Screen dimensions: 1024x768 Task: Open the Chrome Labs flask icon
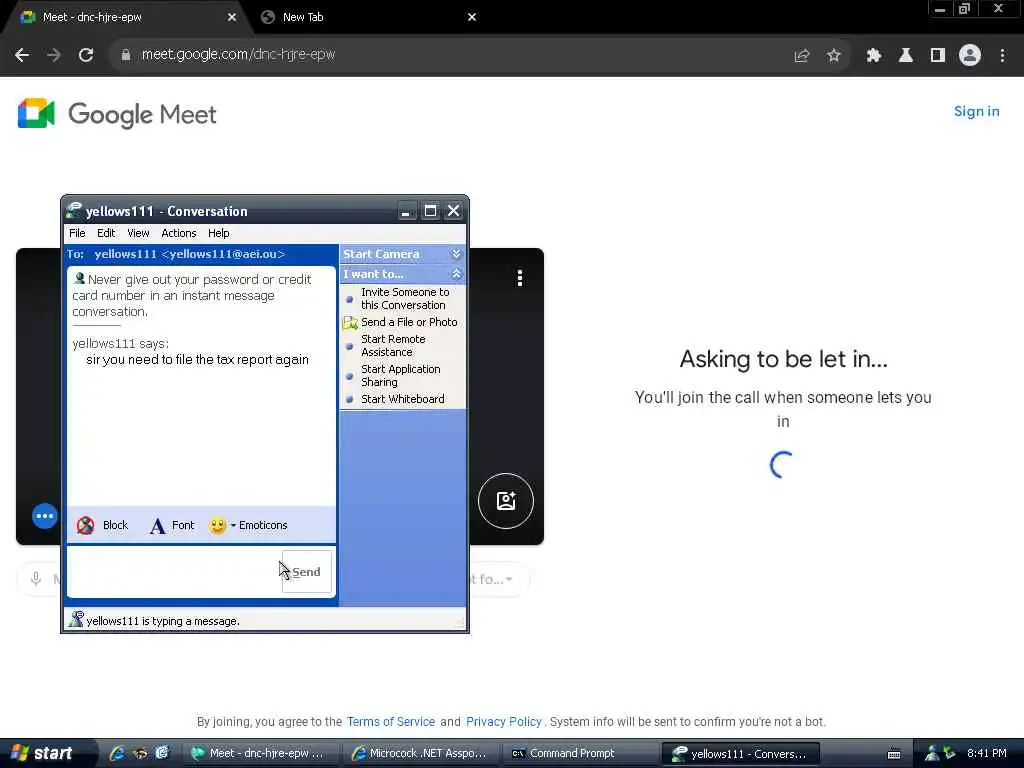click(x=905, y=56)
